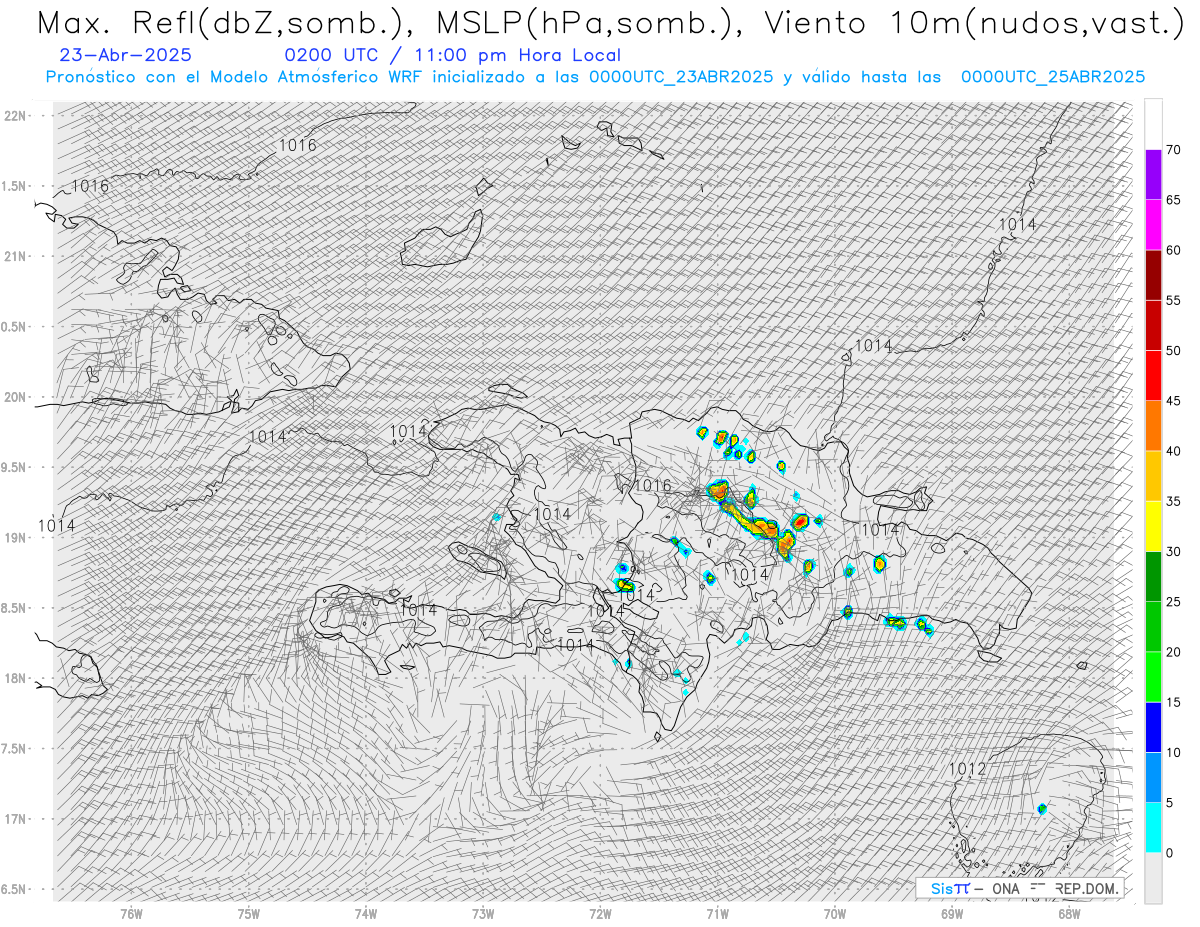Image resolution: width=1200 pixels, height=927 pixels.
Task: Click the cyan 0-5 dBZ colorbar band
Action: (1153, 827)
